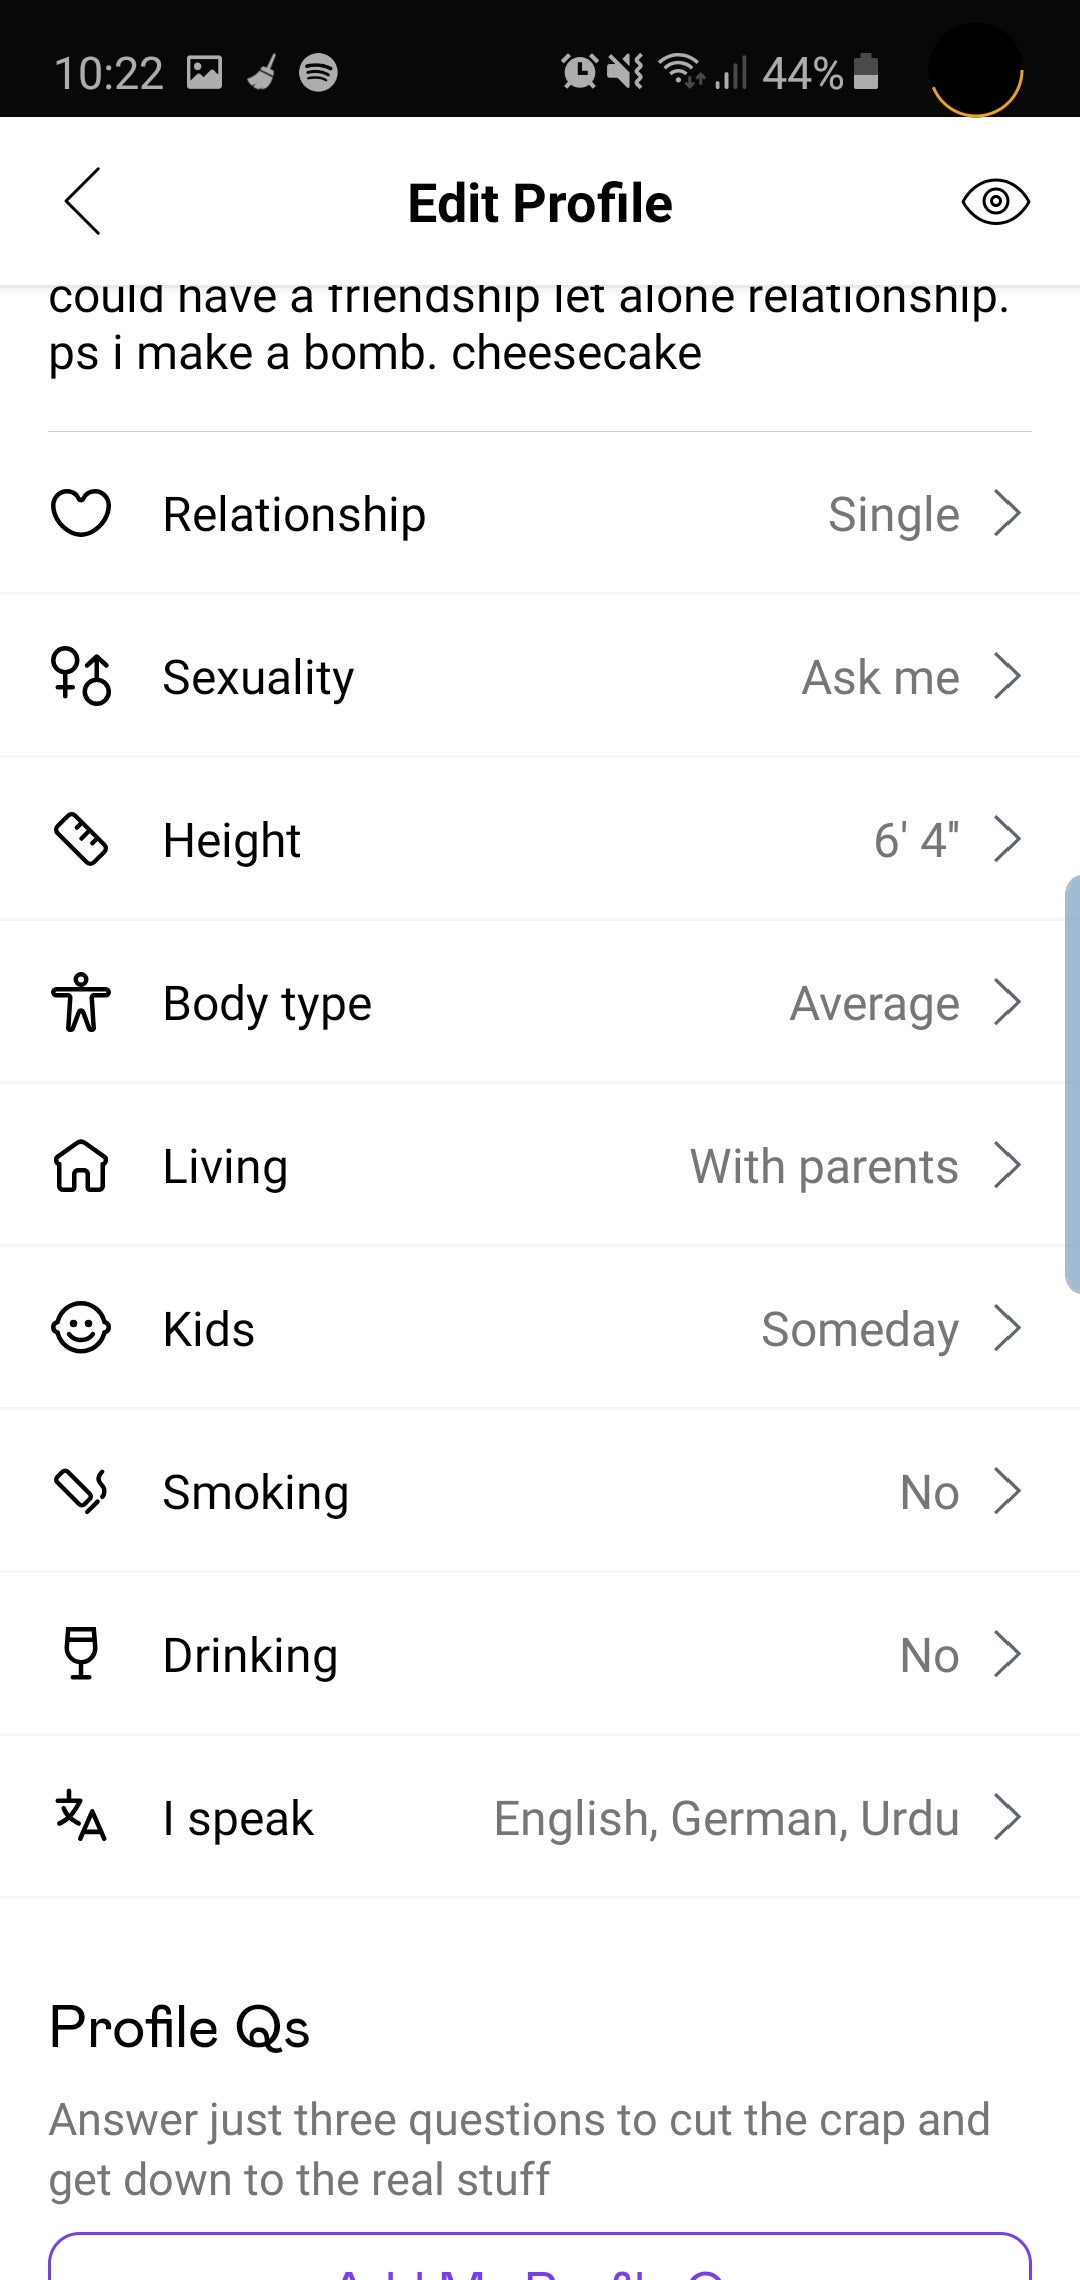Open the Living row showing With parents
The image size is (1080, 2280).
pyautogui.click(x=824, y=1166)
